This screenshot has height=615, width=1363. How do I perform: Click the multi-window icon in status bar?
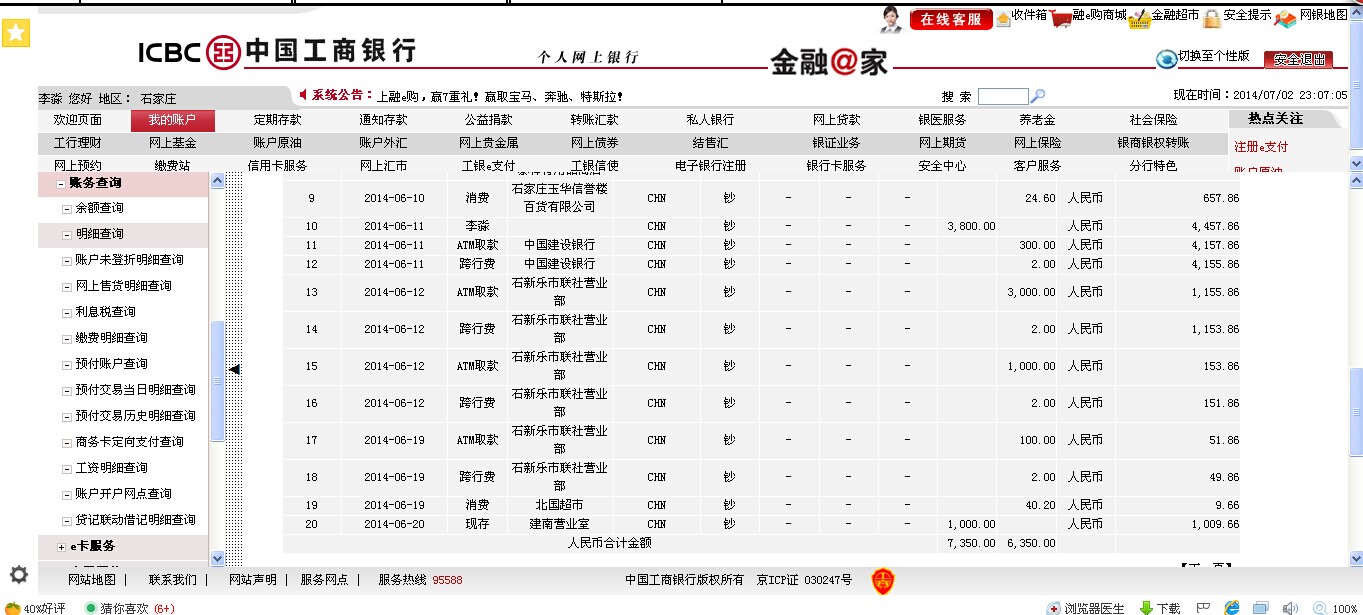pyautogui.click(x=1261, y=607)
